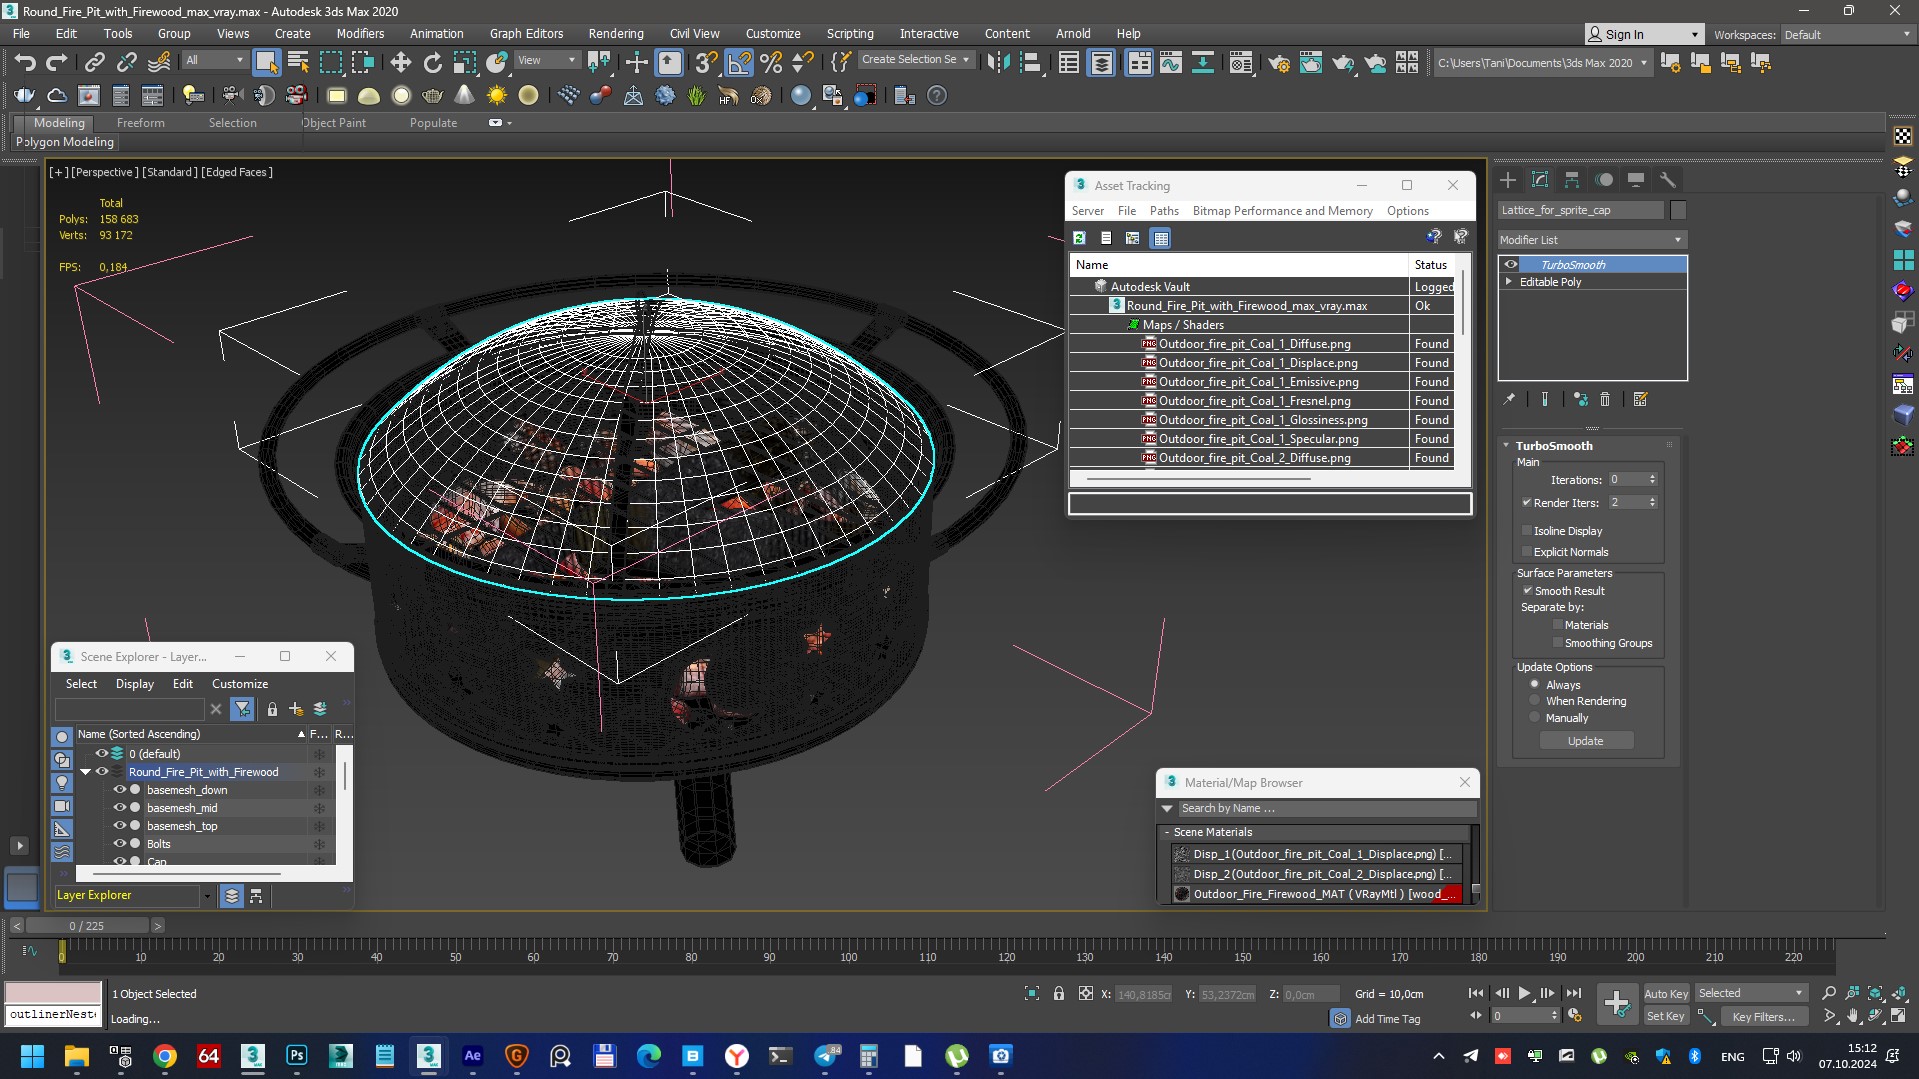Enable the Explicit Normals checkbox
Screen dimensions: 1919x1079
point(1527,552)
